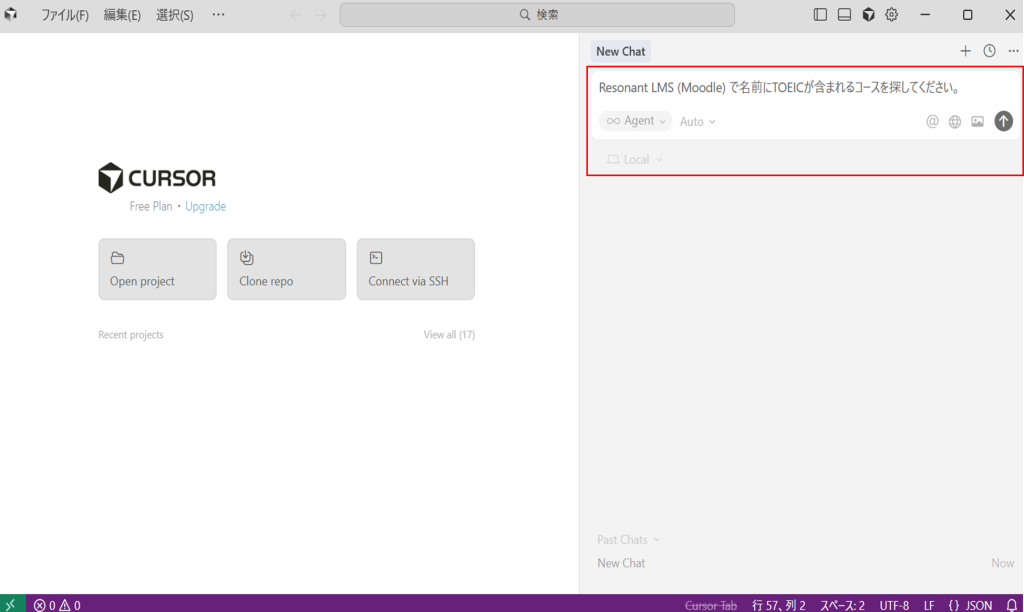Viewport: 1024px width, 612px height.
Task: Expand the Local environment dropdown
Action: pos(635,160)
